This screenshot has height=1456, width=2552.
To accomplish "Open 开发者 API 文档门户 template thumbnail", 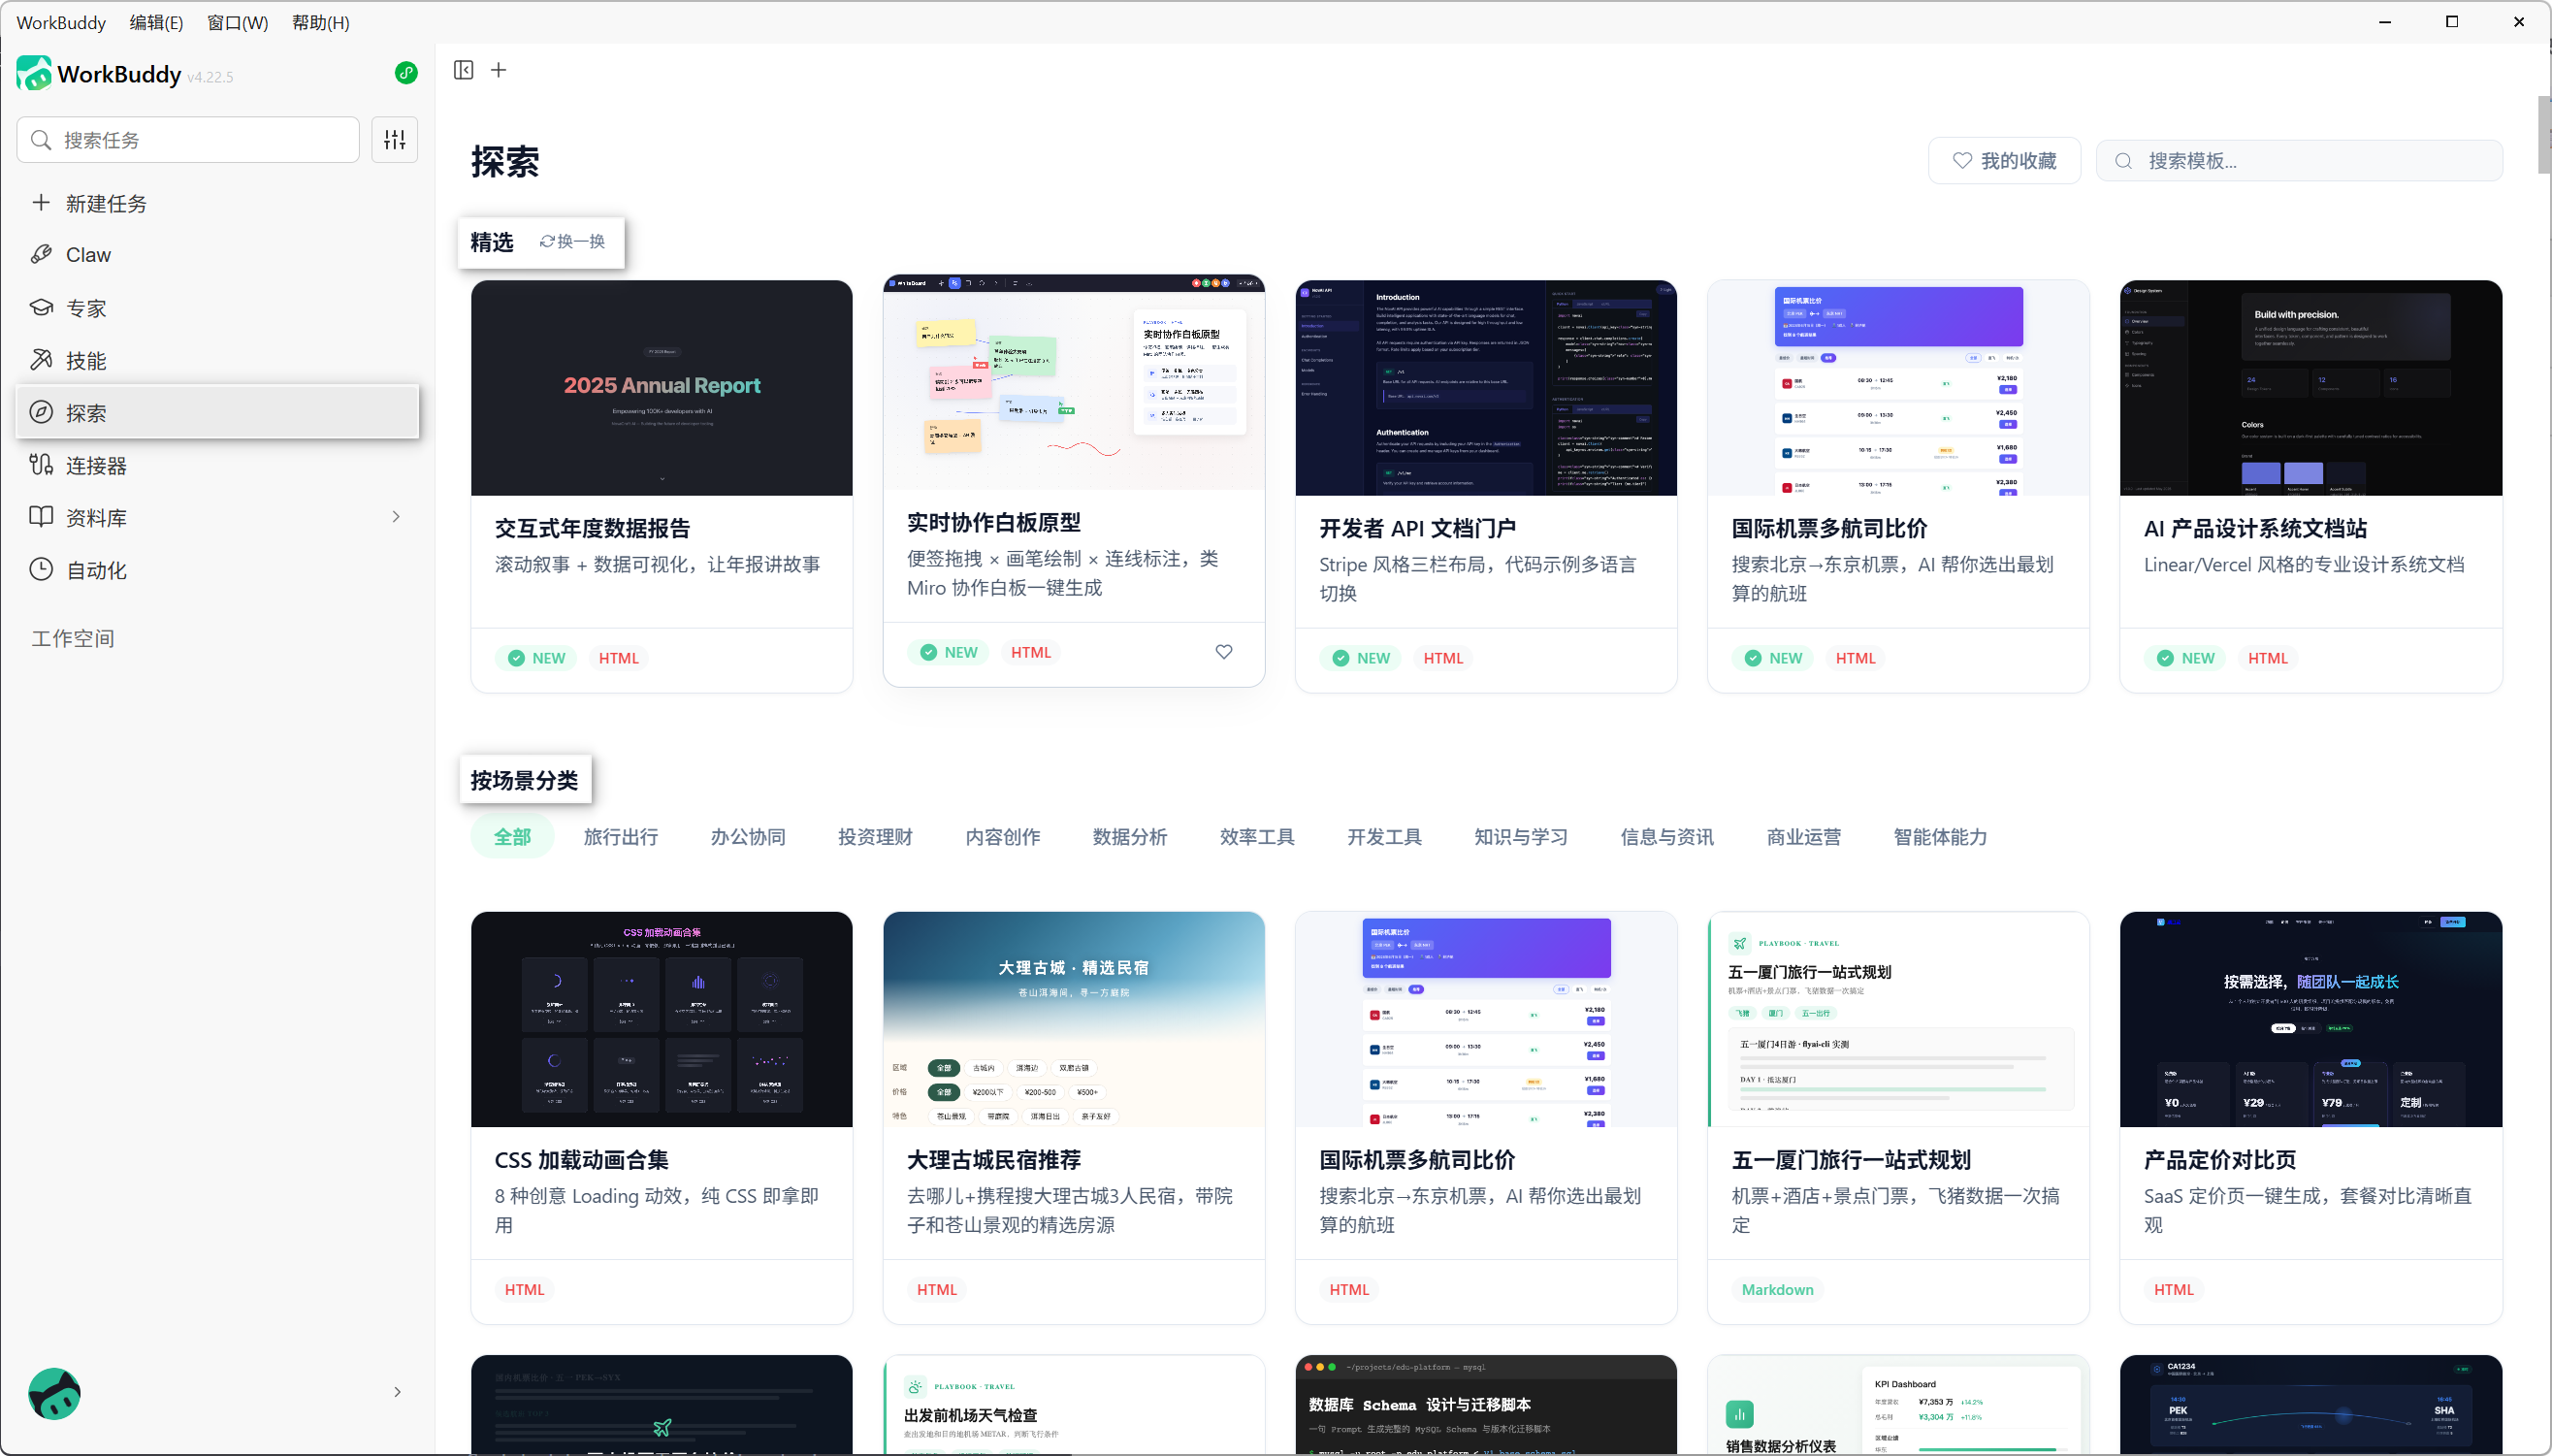I will pyautogui.click(x=1486, y=388).
